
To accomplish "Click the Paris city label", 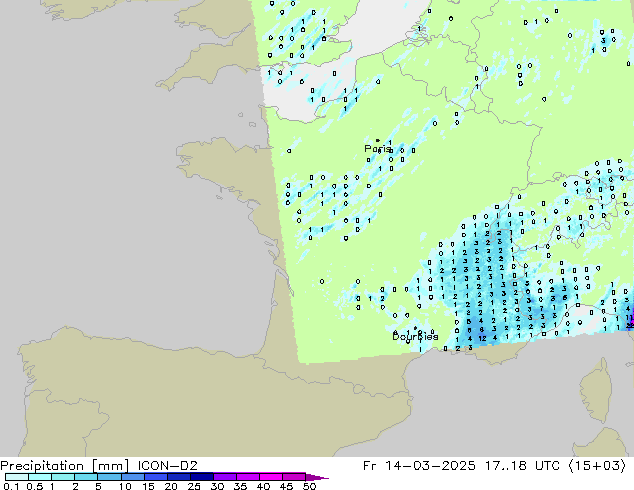I will pos(377,149).
